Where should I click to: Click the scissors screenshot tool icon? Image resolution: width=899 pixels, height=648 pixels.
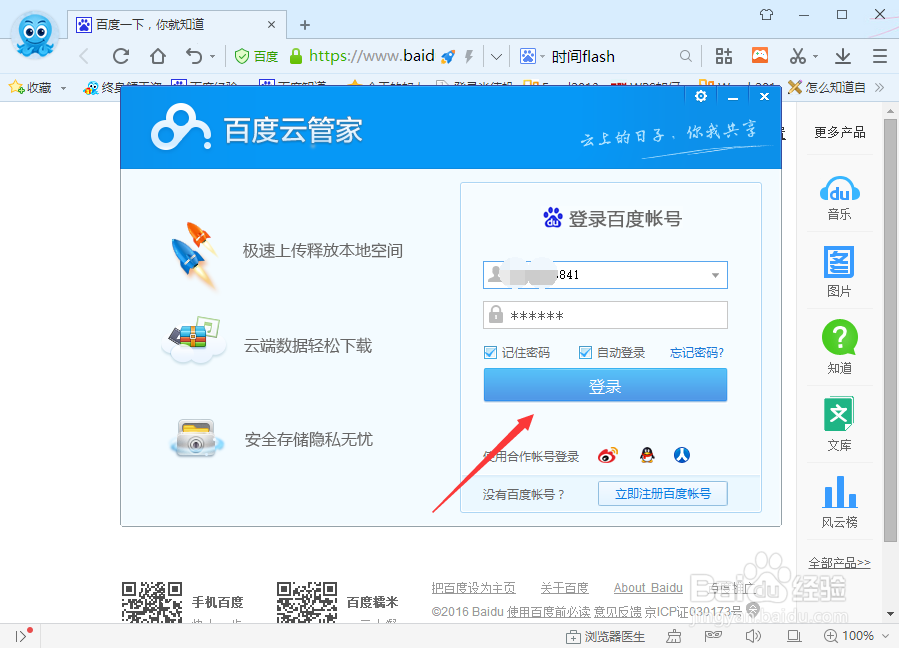pos(798,56)
